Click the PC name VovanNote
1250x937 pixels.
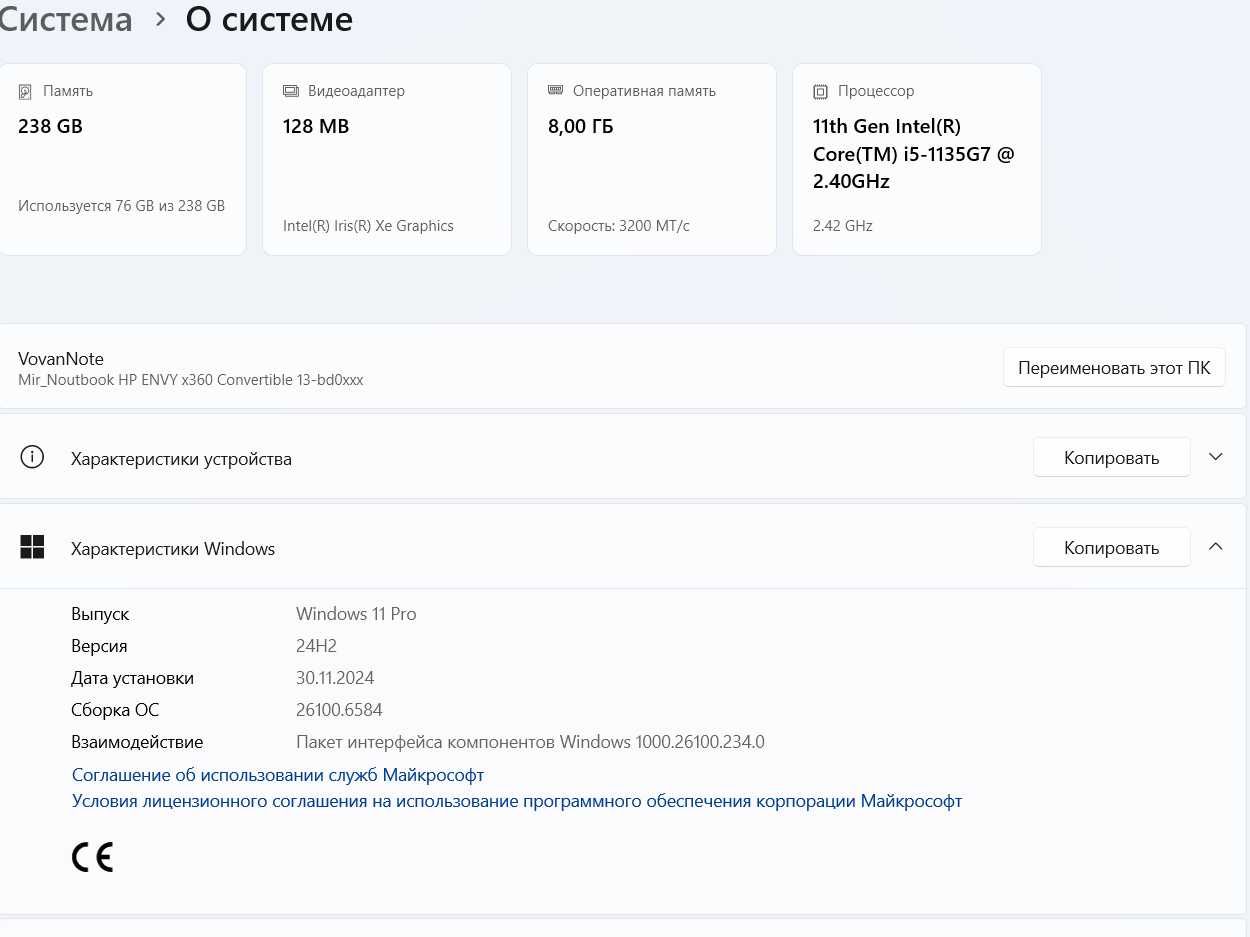pyautogui.click(x=61, y=359)
